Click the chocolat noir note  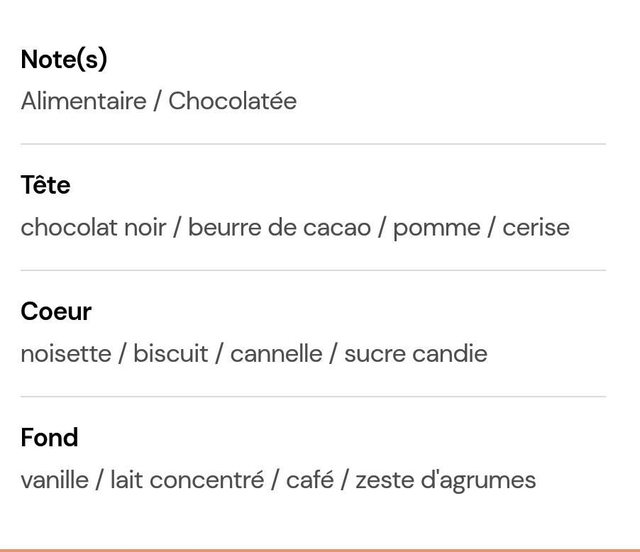93,227
